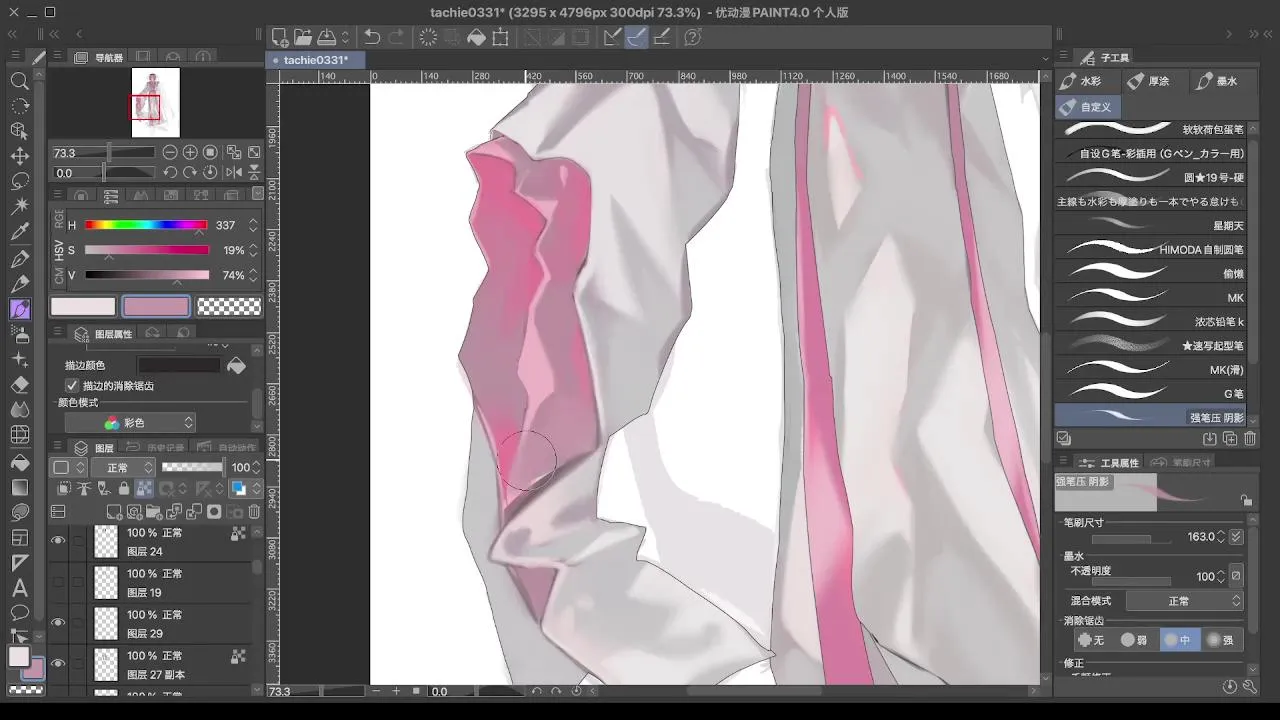Select brush preset 浓芯铅笔 k
The image size is (1280, 720).
click(1152, 321)
